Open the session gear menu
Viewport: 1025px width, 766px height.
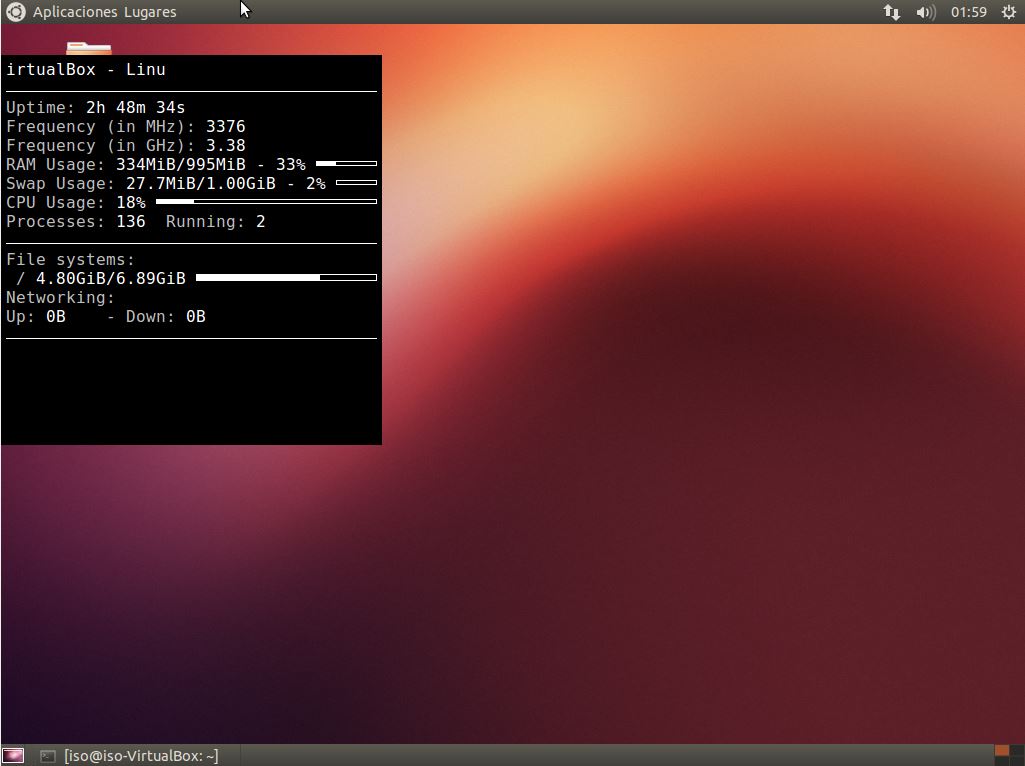(x=1008, y=12)
